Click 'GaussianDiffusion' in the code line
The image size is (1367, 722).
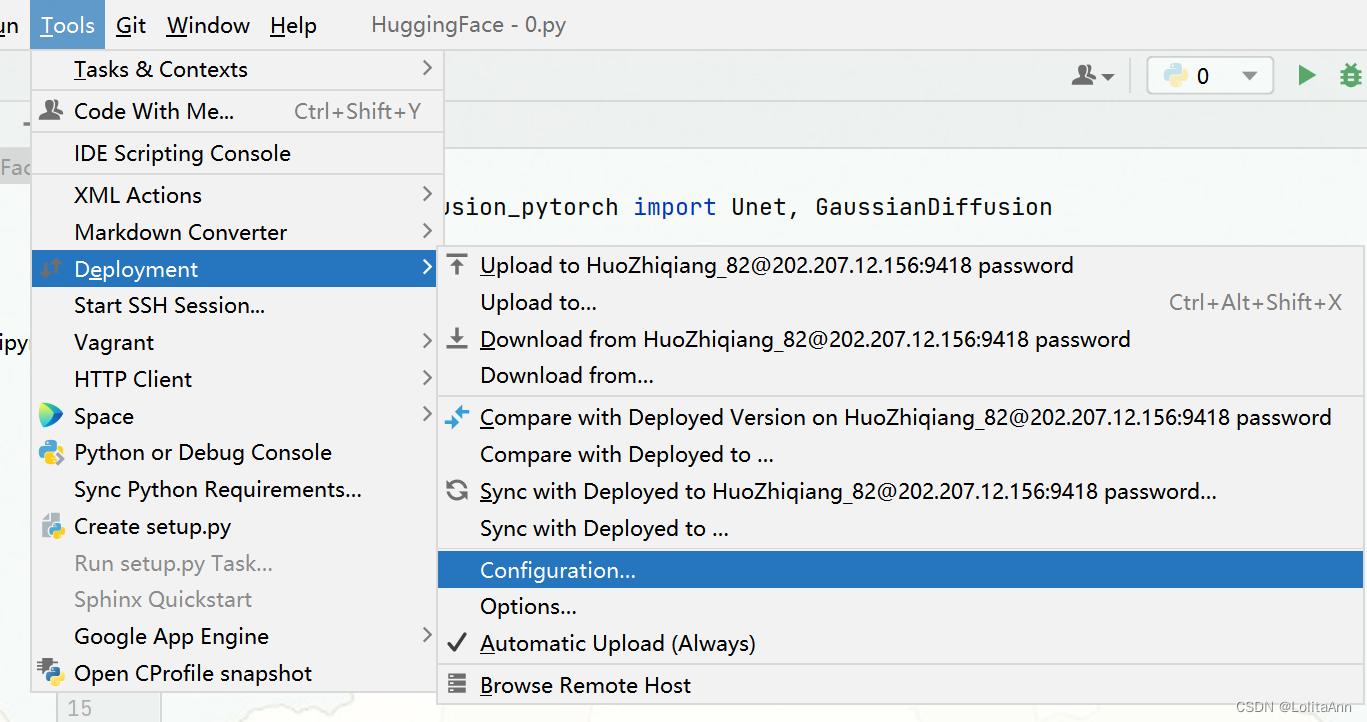click(934, 207)
